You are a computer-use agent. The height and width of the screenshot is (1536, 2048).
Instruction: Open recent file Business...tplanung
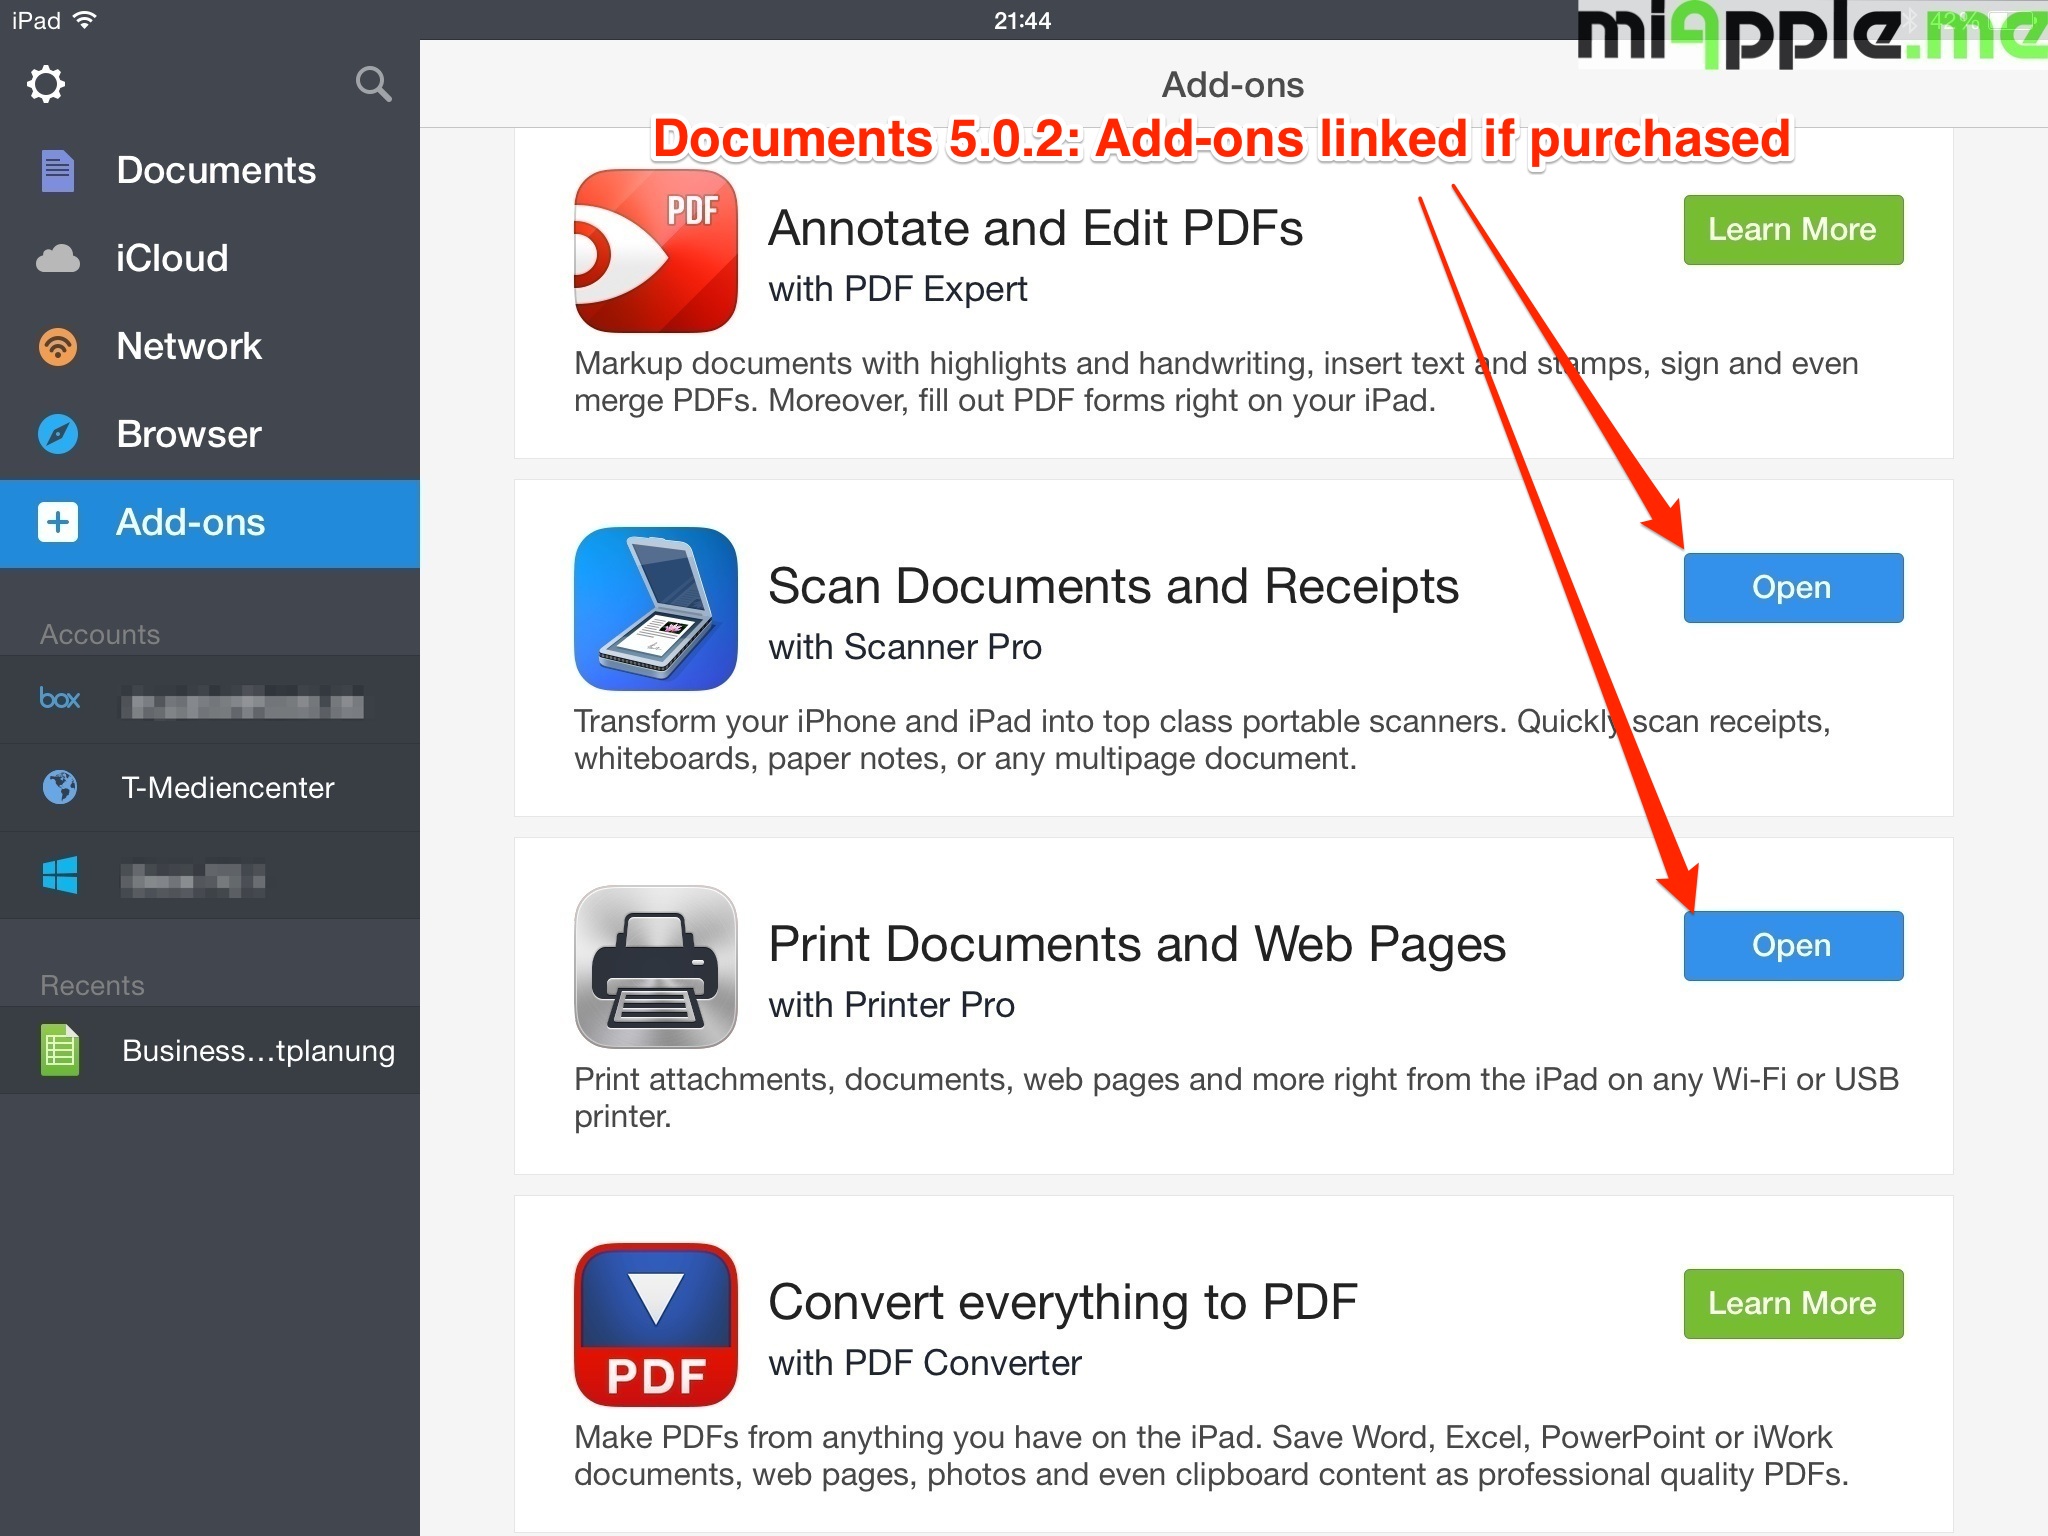point(256,1051)
